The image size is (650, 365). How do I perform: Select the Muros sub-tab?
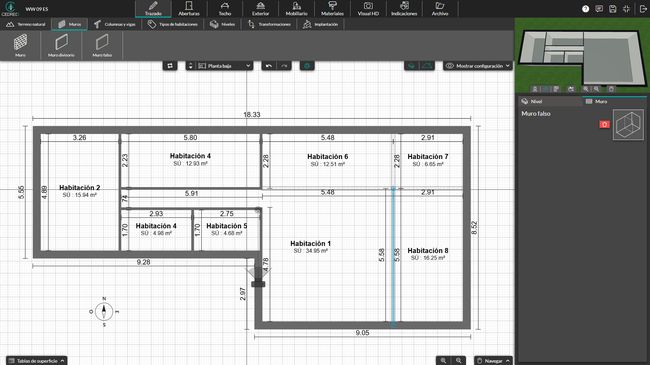click(69, 24)
